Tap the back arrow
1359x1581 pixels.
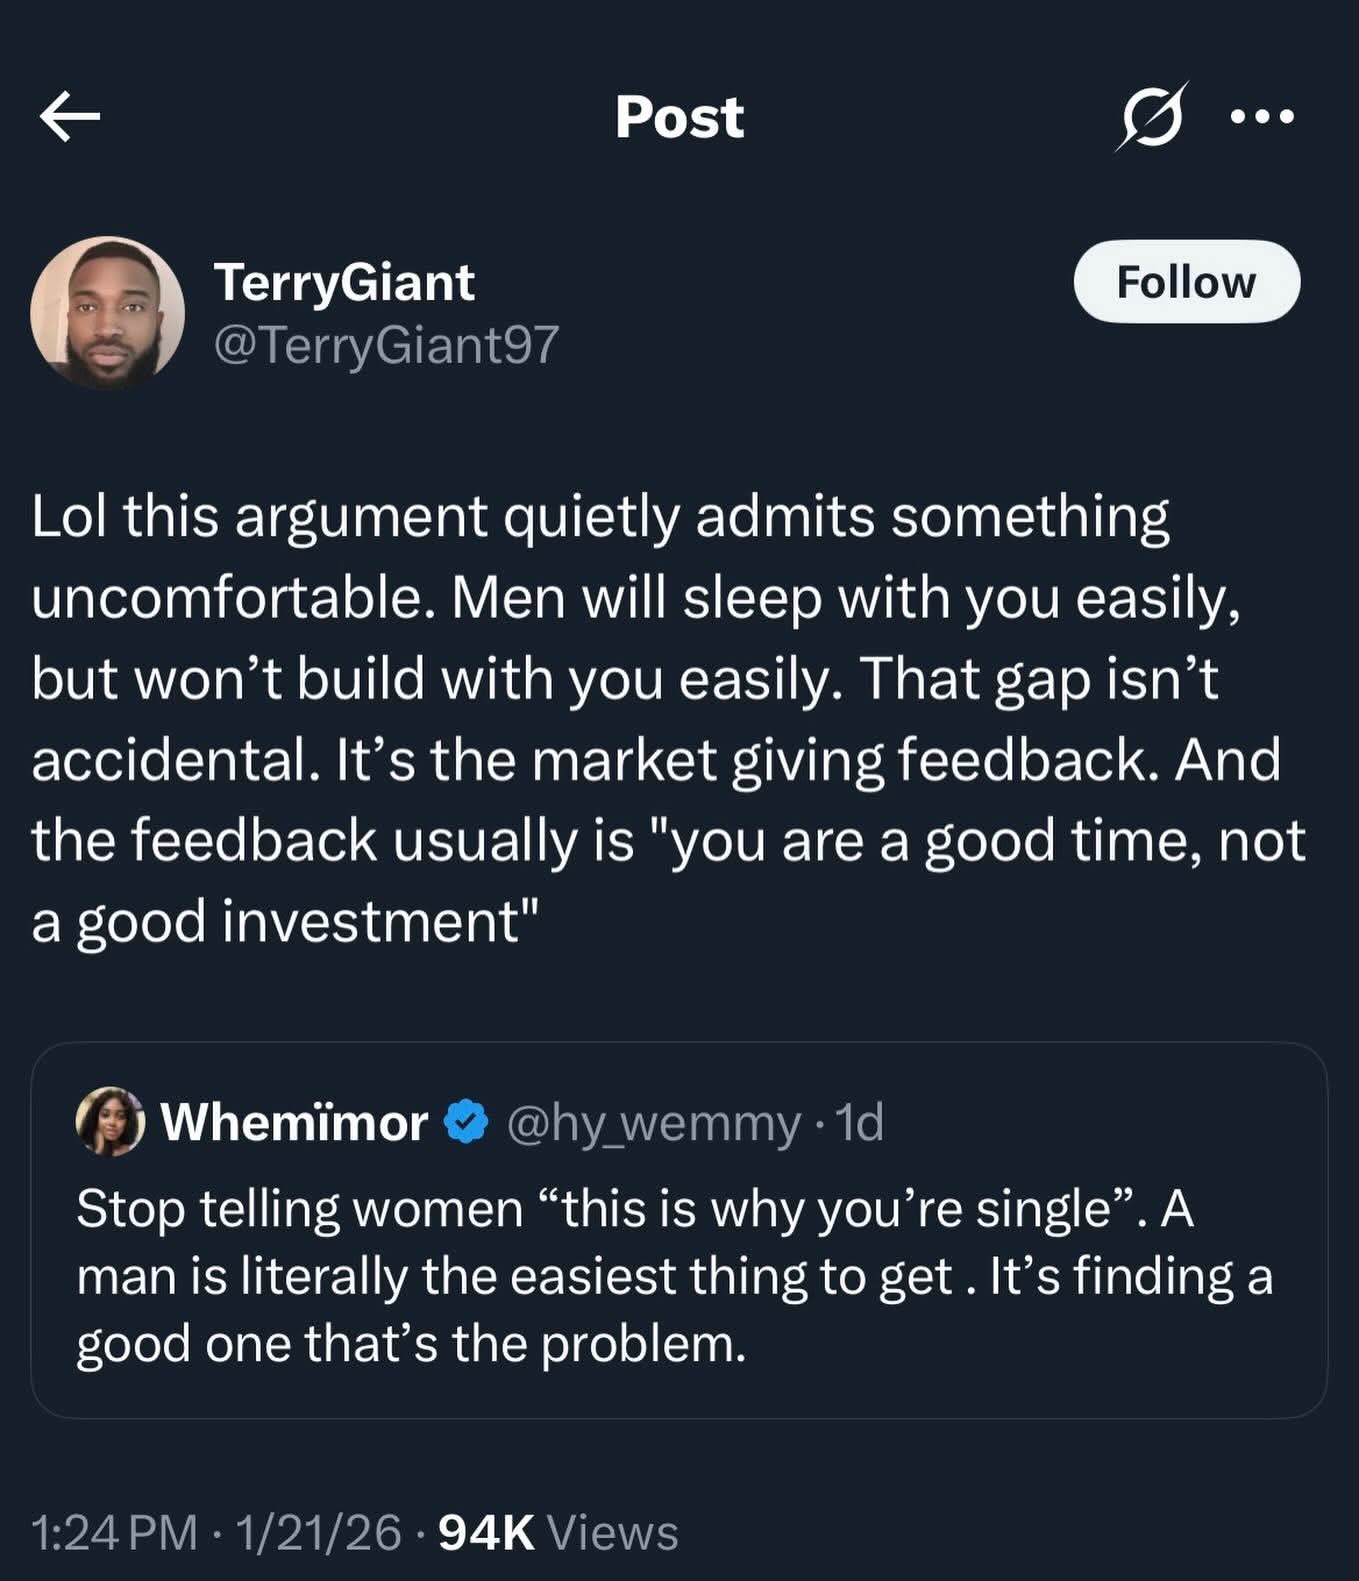(70, 117)
